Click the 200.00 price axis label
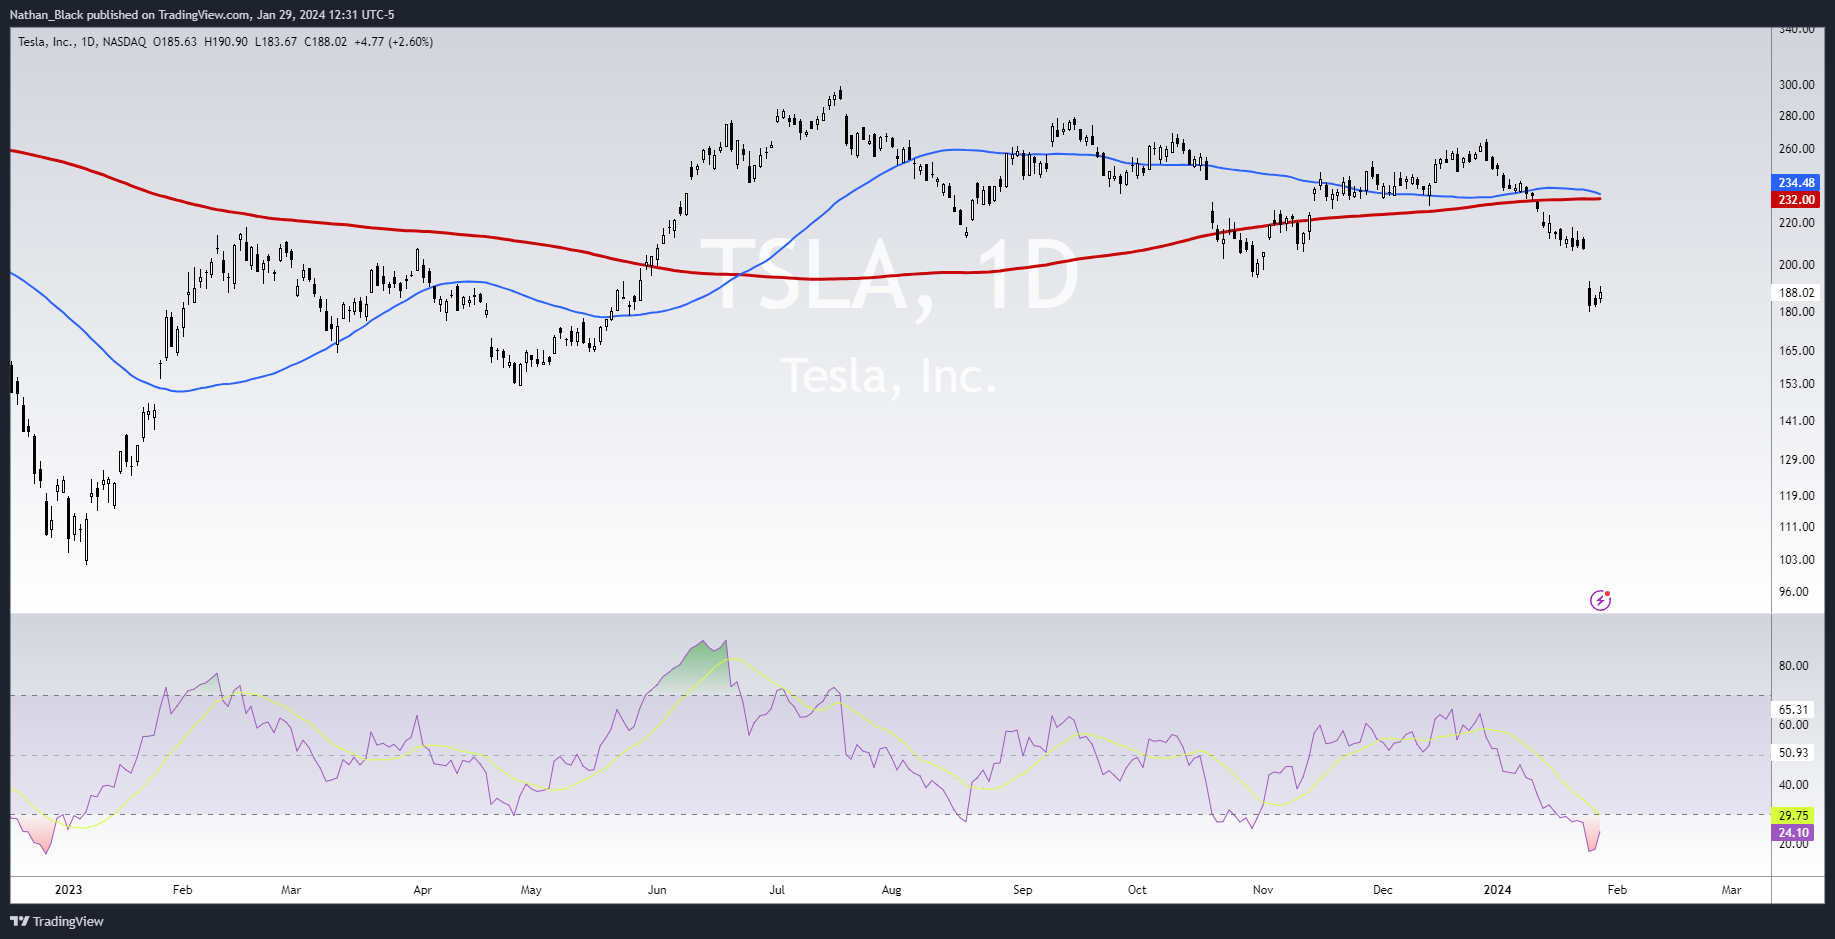 point(1796,265)
